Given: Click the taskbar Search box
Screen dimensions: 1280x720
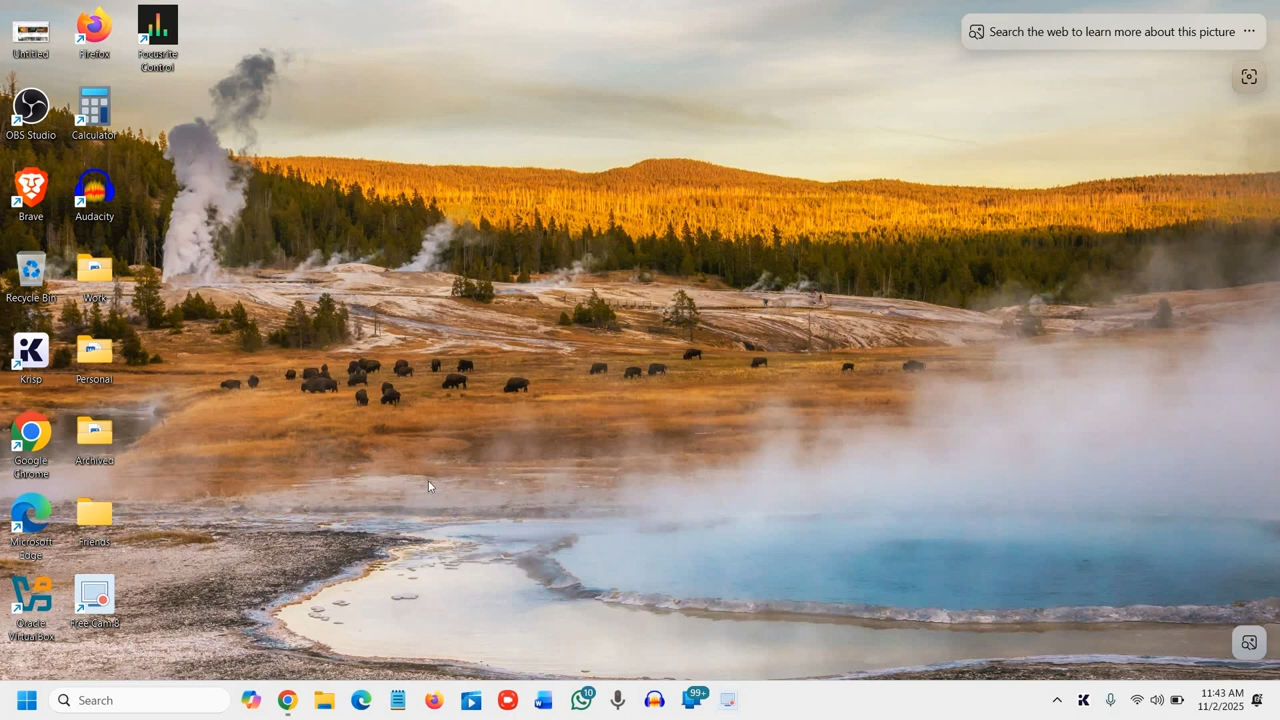Looking at the screenshot, I should (140, 700).
